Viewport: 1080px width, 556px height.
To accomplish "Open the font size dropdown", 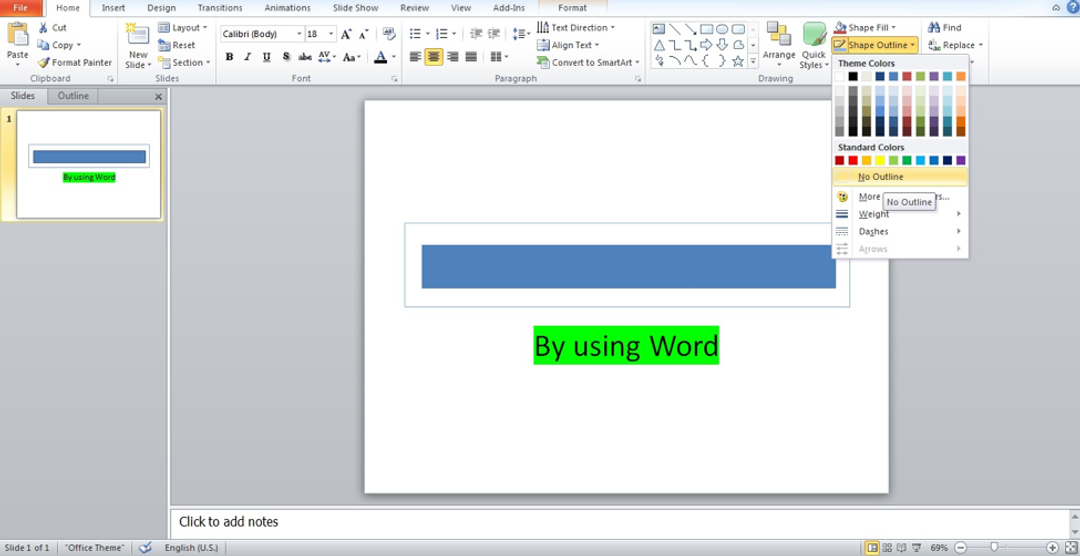I will (332, 34).
